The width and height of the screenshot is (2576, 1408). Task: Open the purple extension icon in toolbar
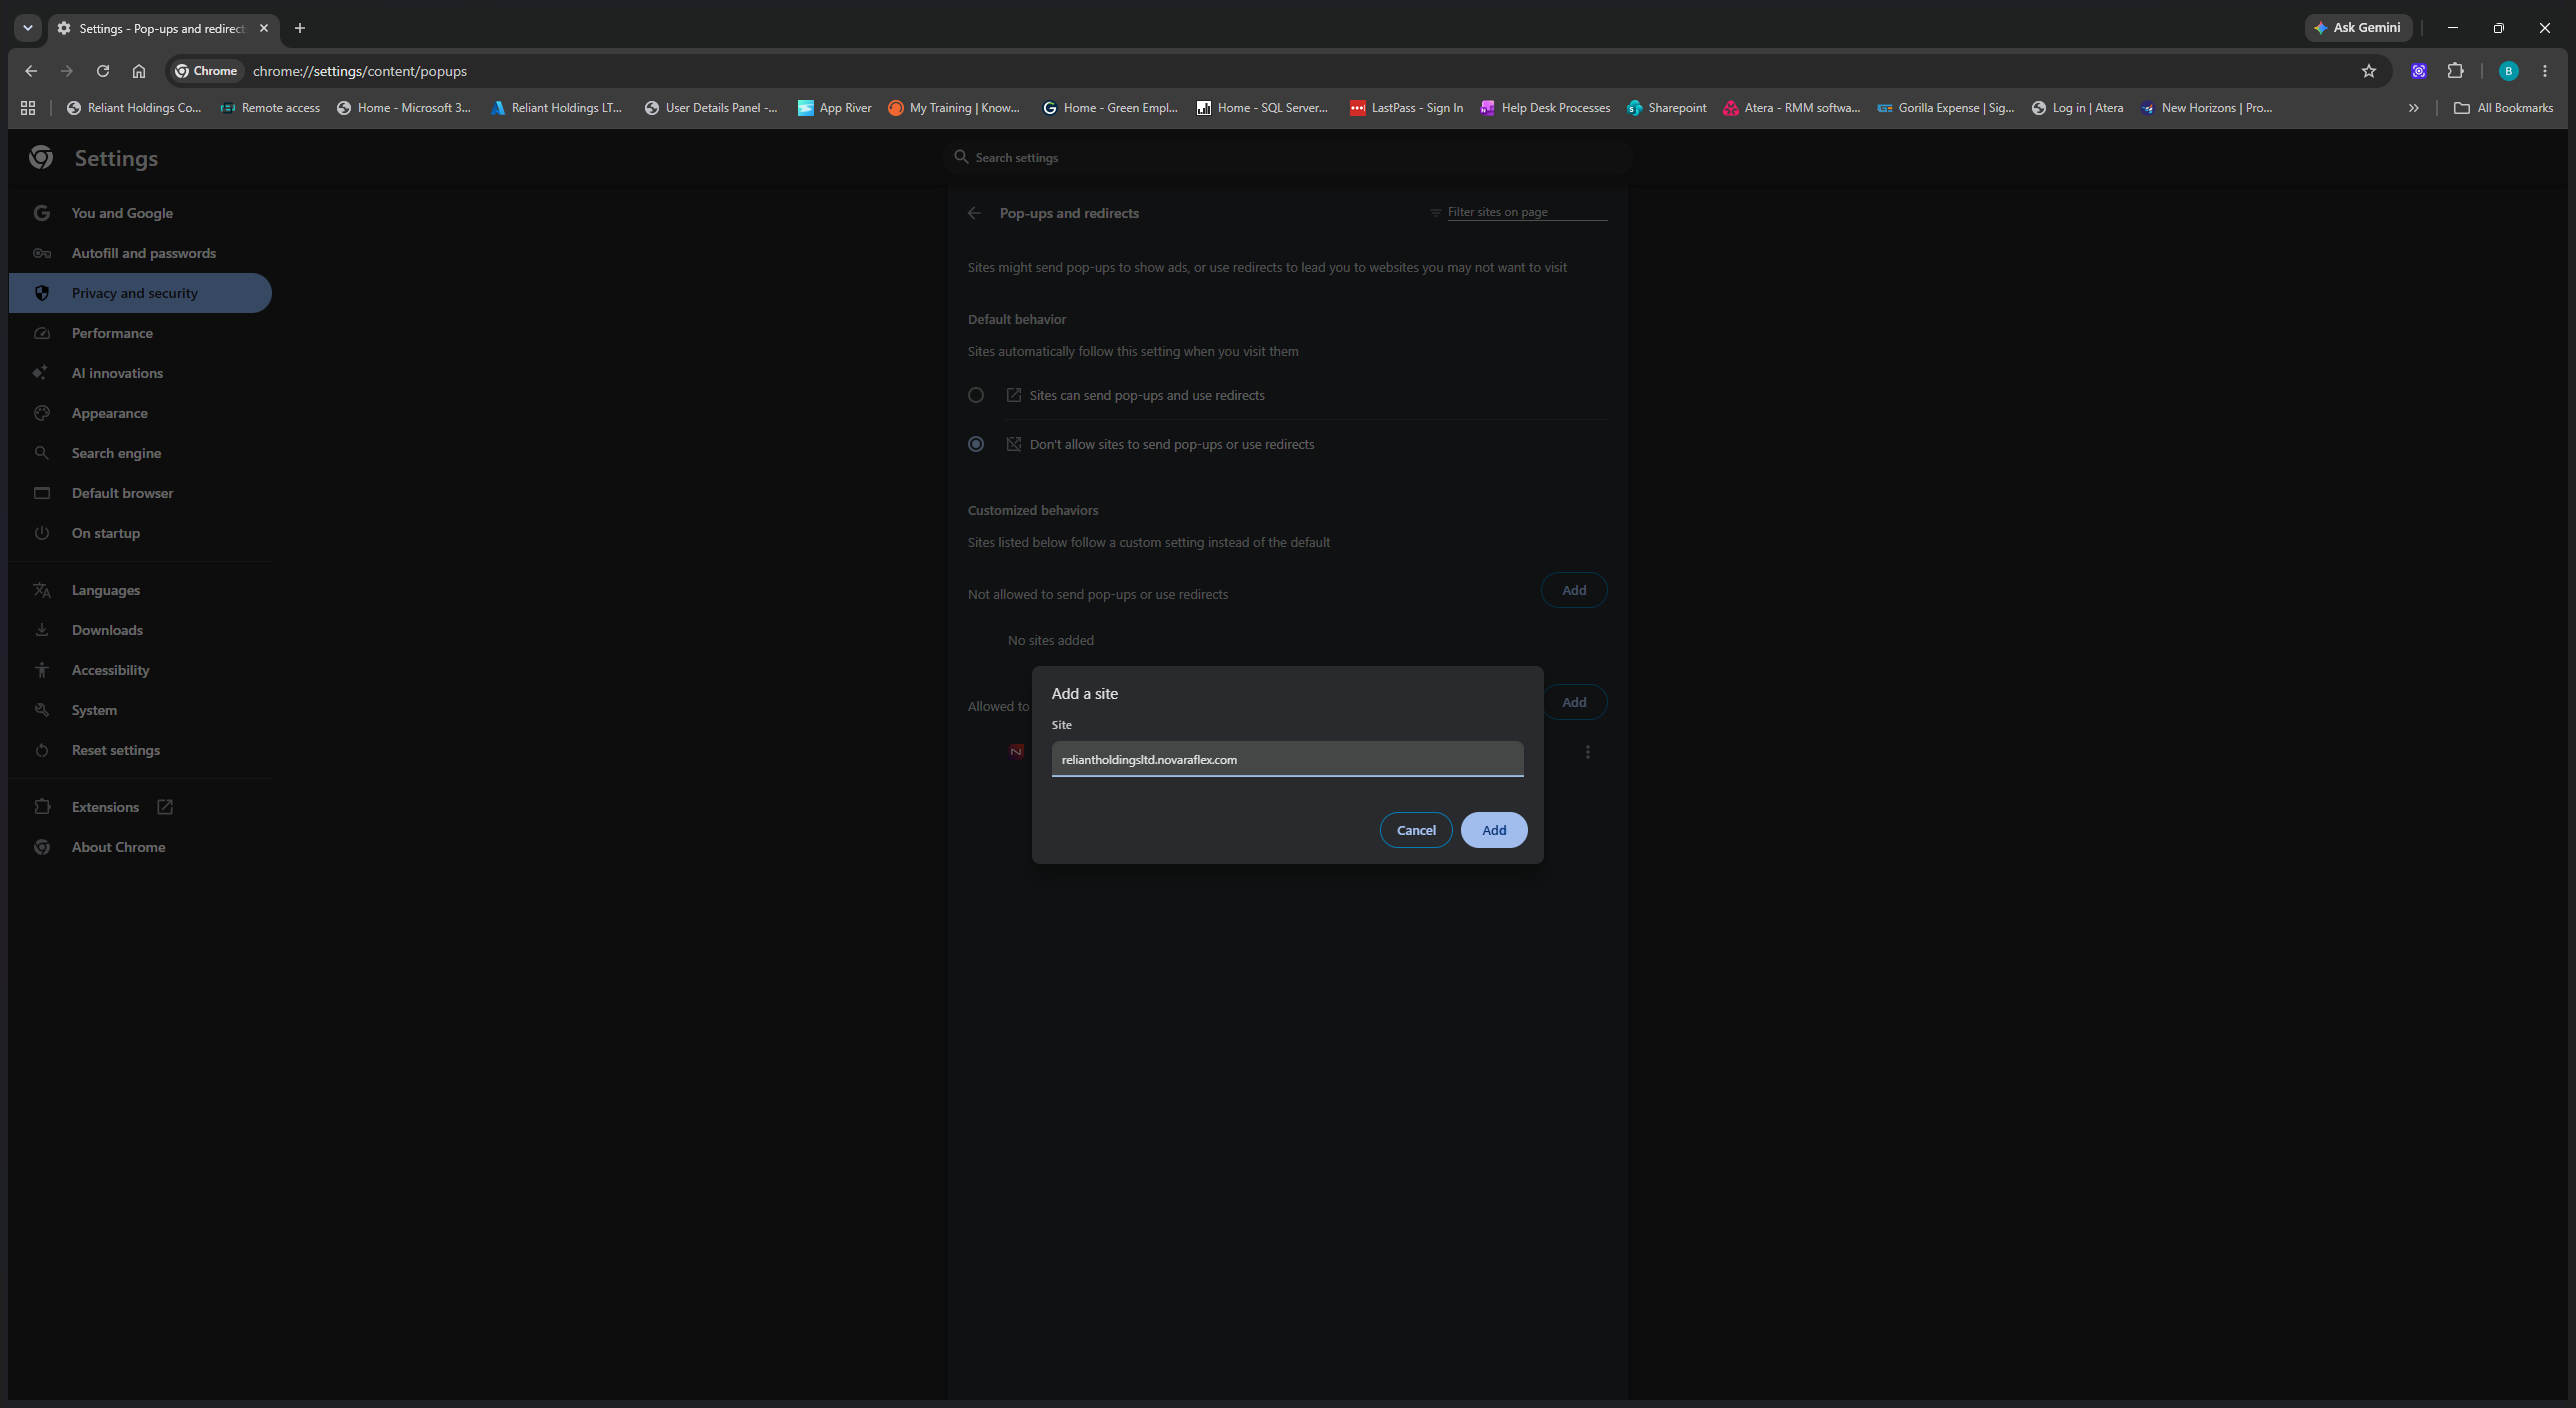2418,71
